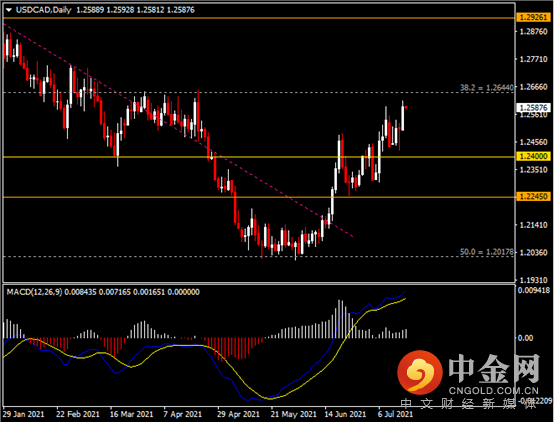
Task: Click the CNGOLD.COM.CN website text
Action: point(494,391)
